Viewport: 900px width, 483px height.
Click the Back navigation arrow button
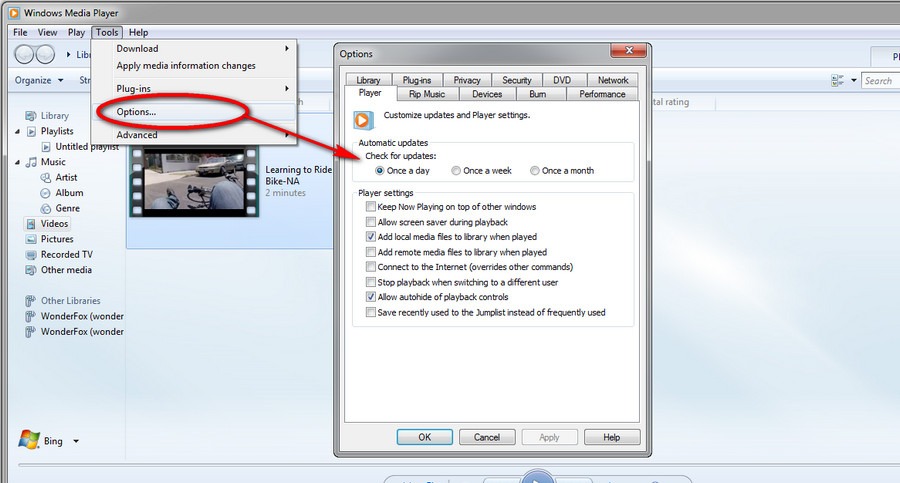(24, 54)
